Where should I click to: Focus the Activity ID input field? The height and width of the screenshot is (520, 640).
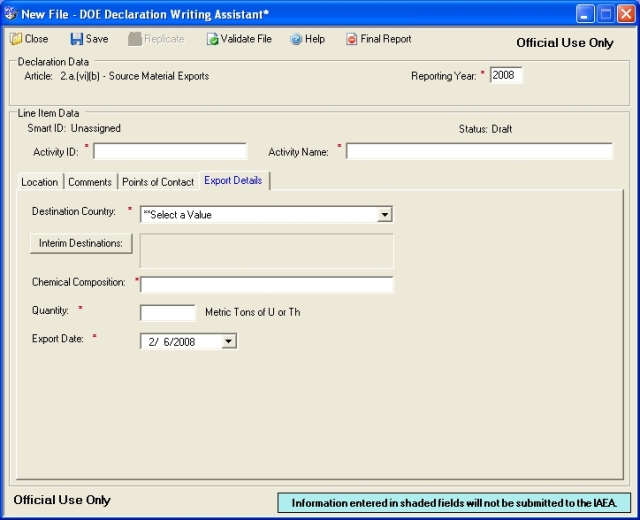170,151
